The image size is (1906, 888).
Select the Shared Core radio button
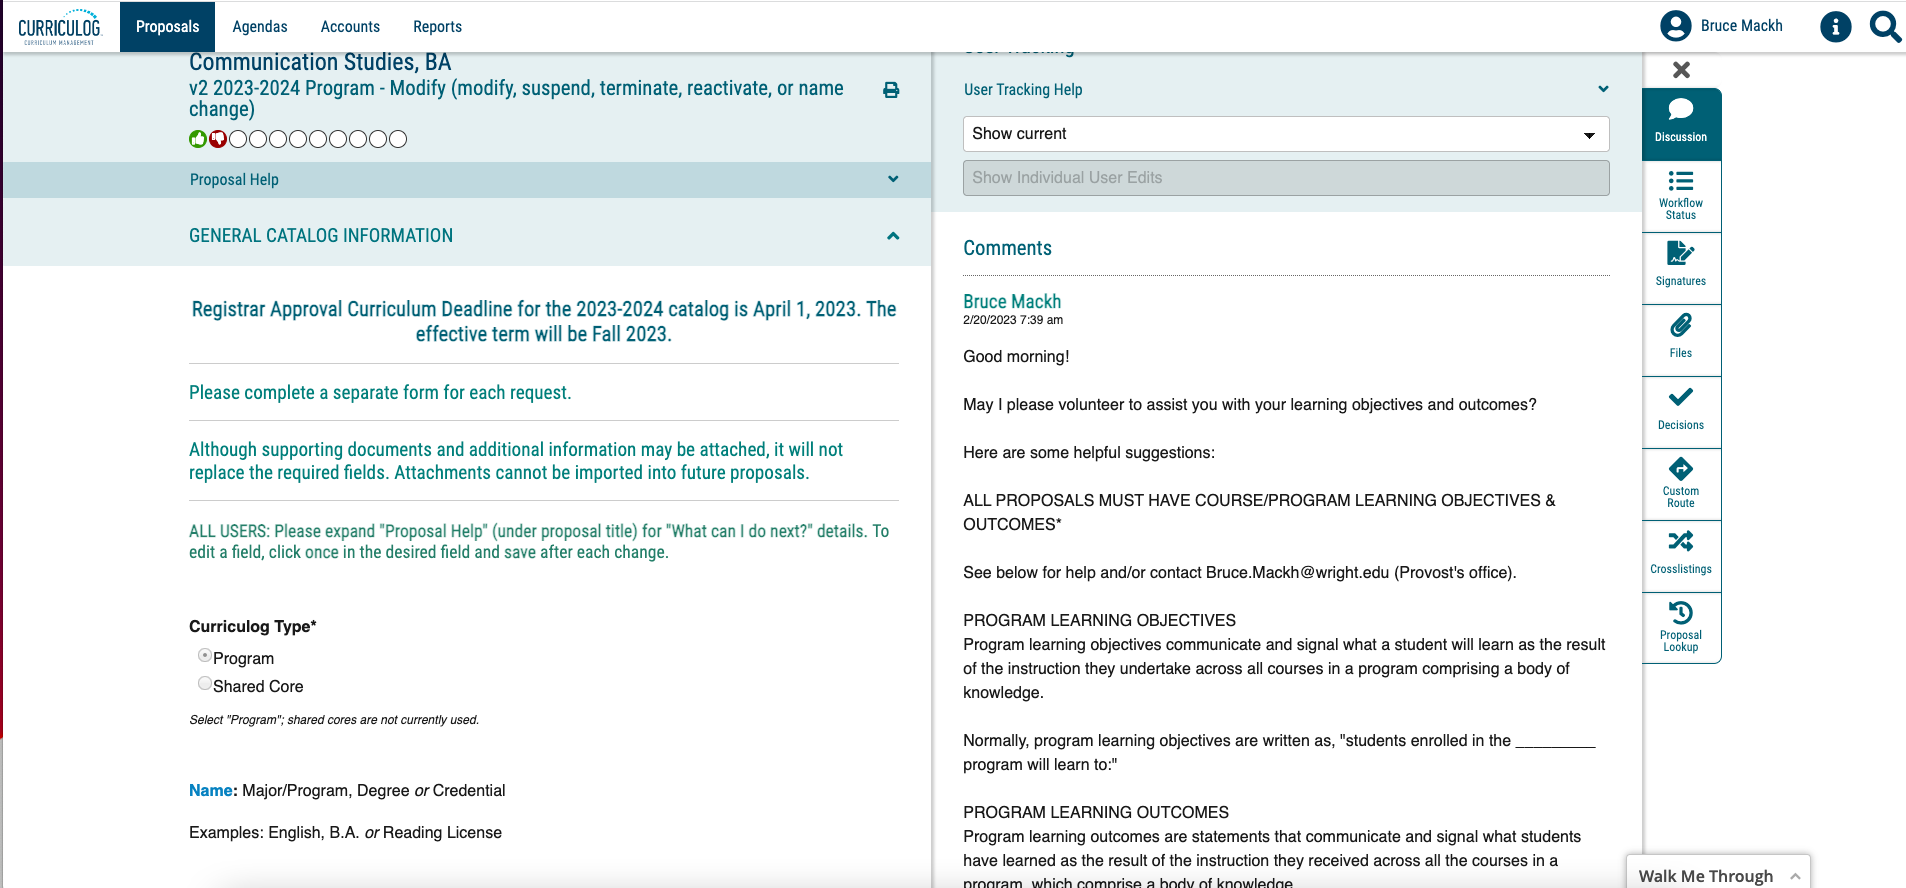point(205,684)
